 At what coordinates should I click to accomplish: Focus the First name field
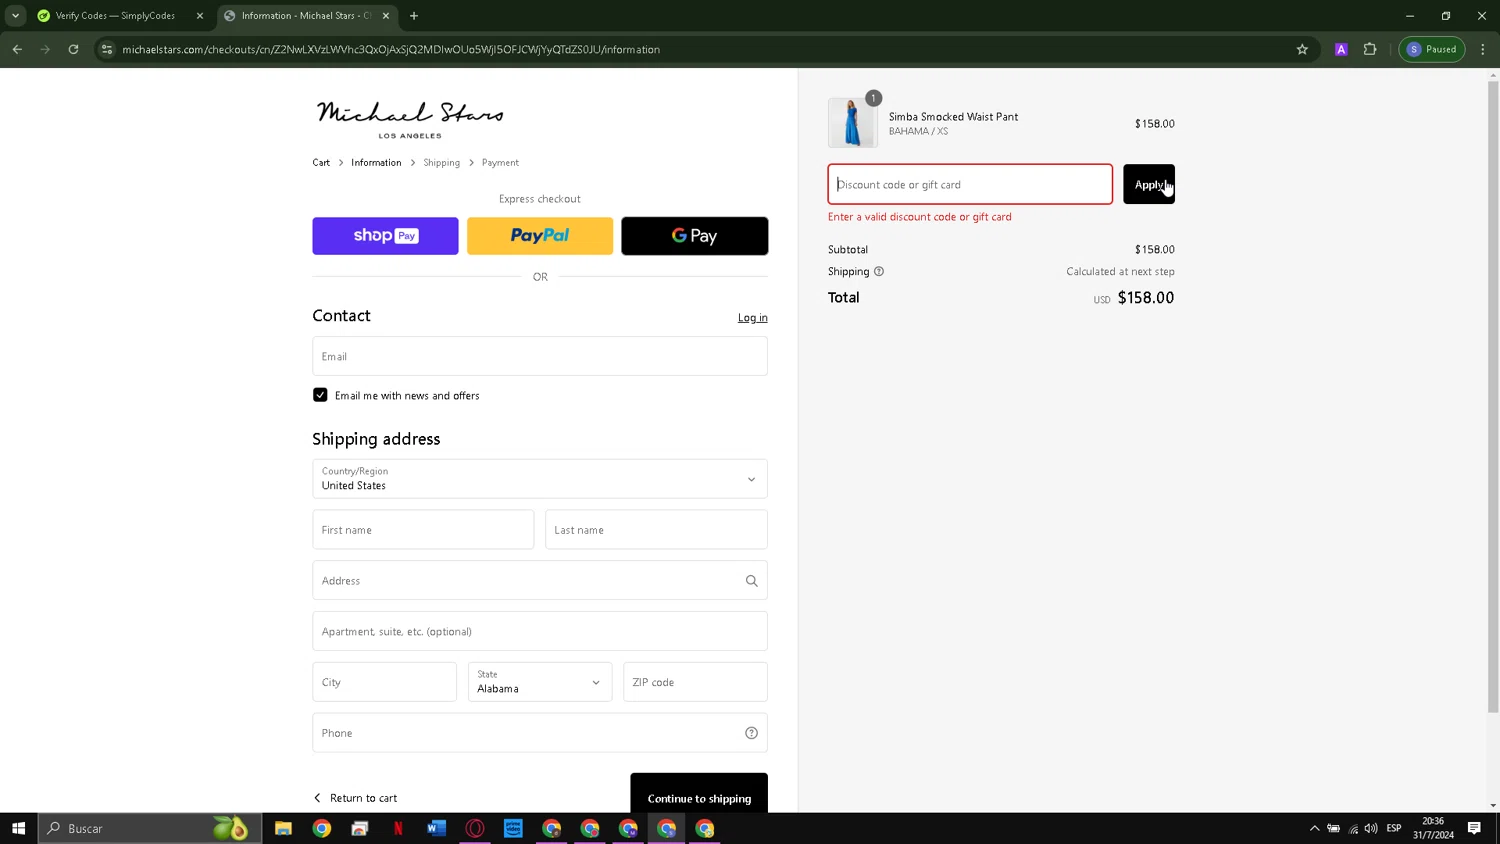[x=423, y=530]
